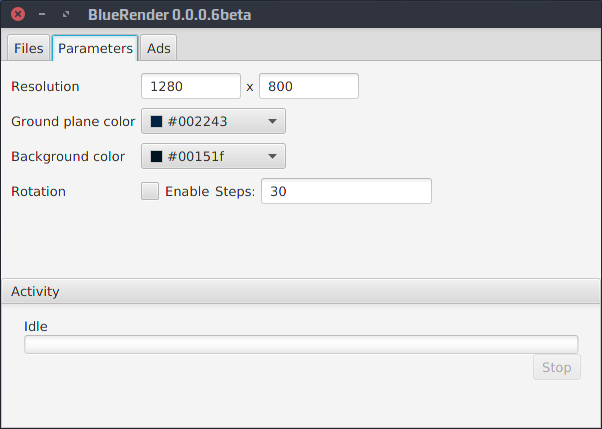Expand the Ground plane color dropdown arrow

click(x=272, y=122)
